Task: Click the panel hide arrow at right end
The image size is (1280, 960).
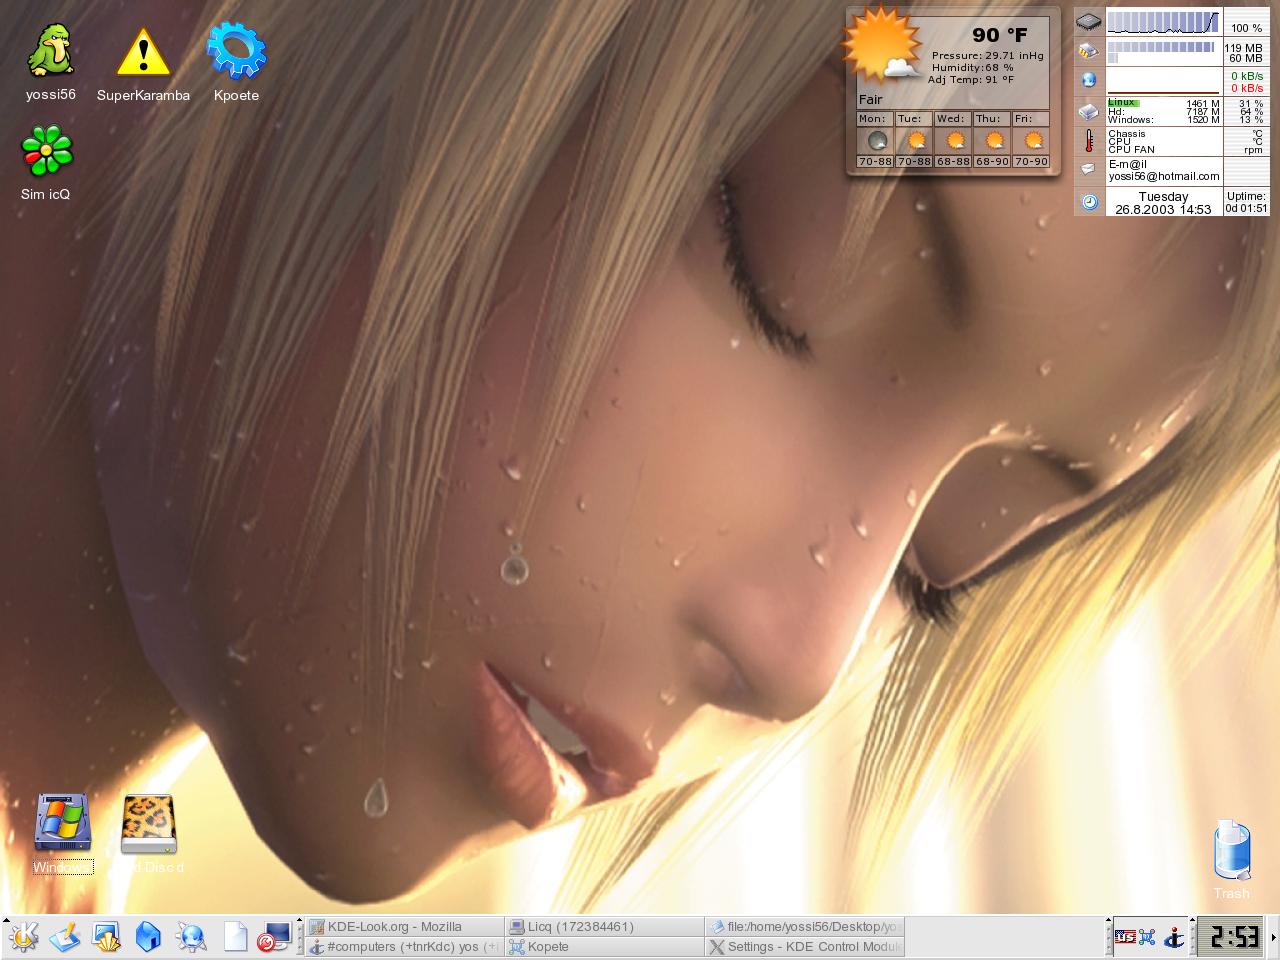Action: pyautogui.click(x=1274, y=937)
